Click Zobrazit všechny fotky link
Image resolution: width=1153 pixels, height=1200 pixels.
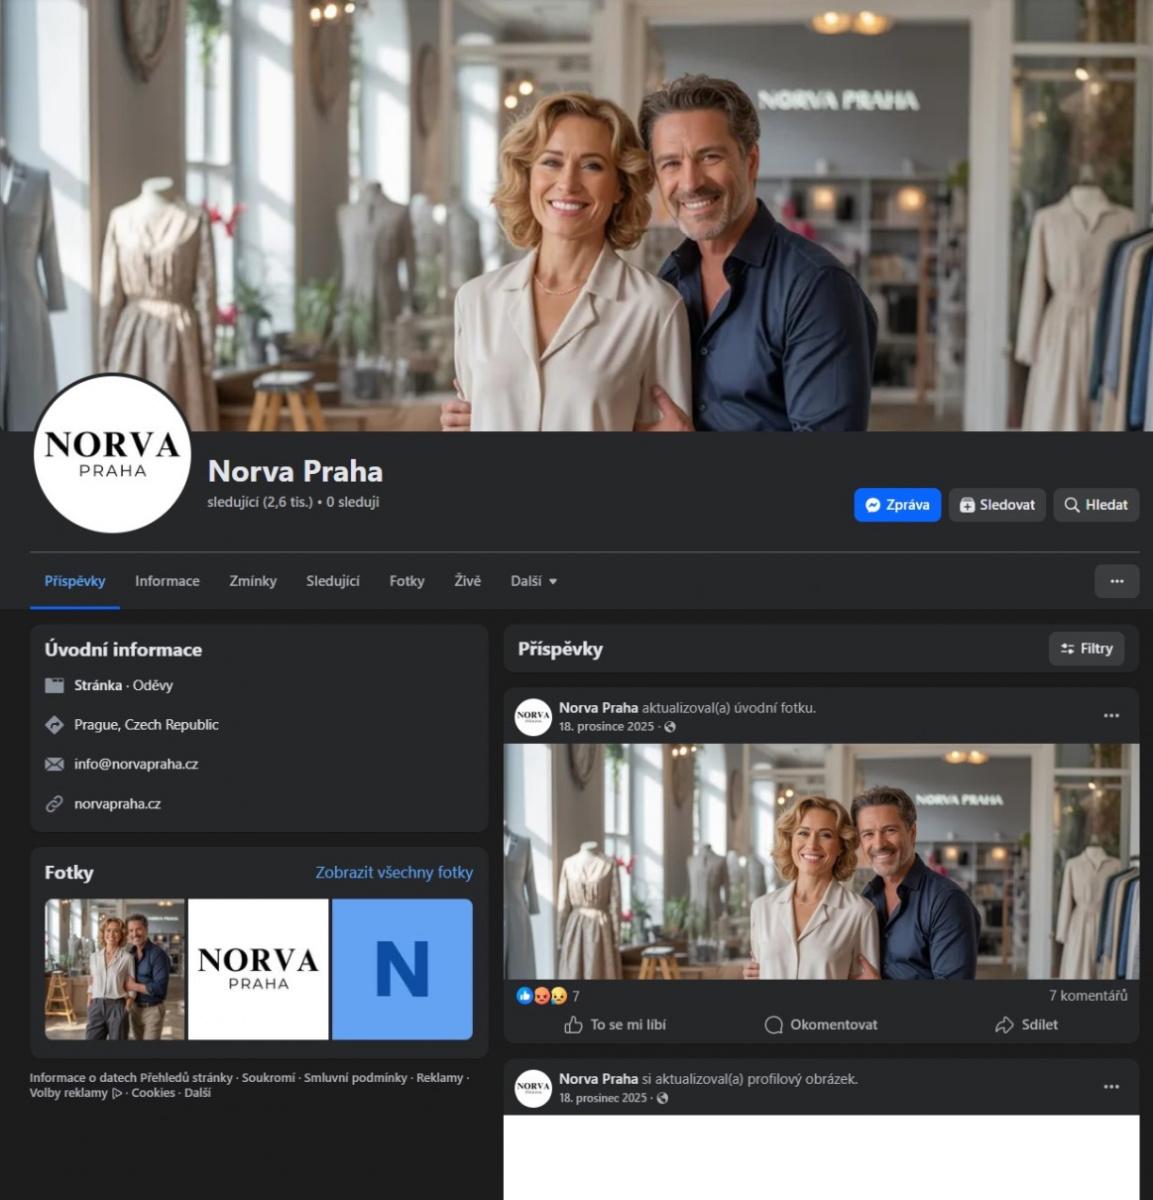point(394,872)
